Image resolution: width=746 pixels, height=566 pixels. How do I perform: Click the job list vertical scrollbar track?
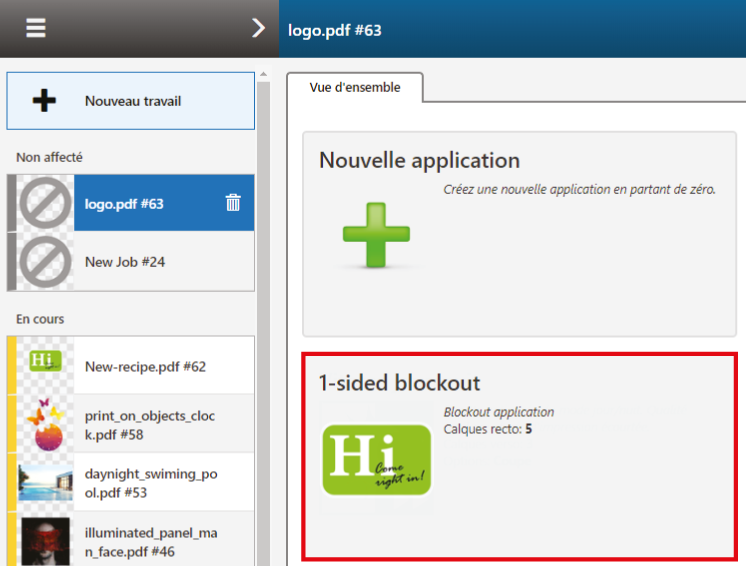[264, 323]
